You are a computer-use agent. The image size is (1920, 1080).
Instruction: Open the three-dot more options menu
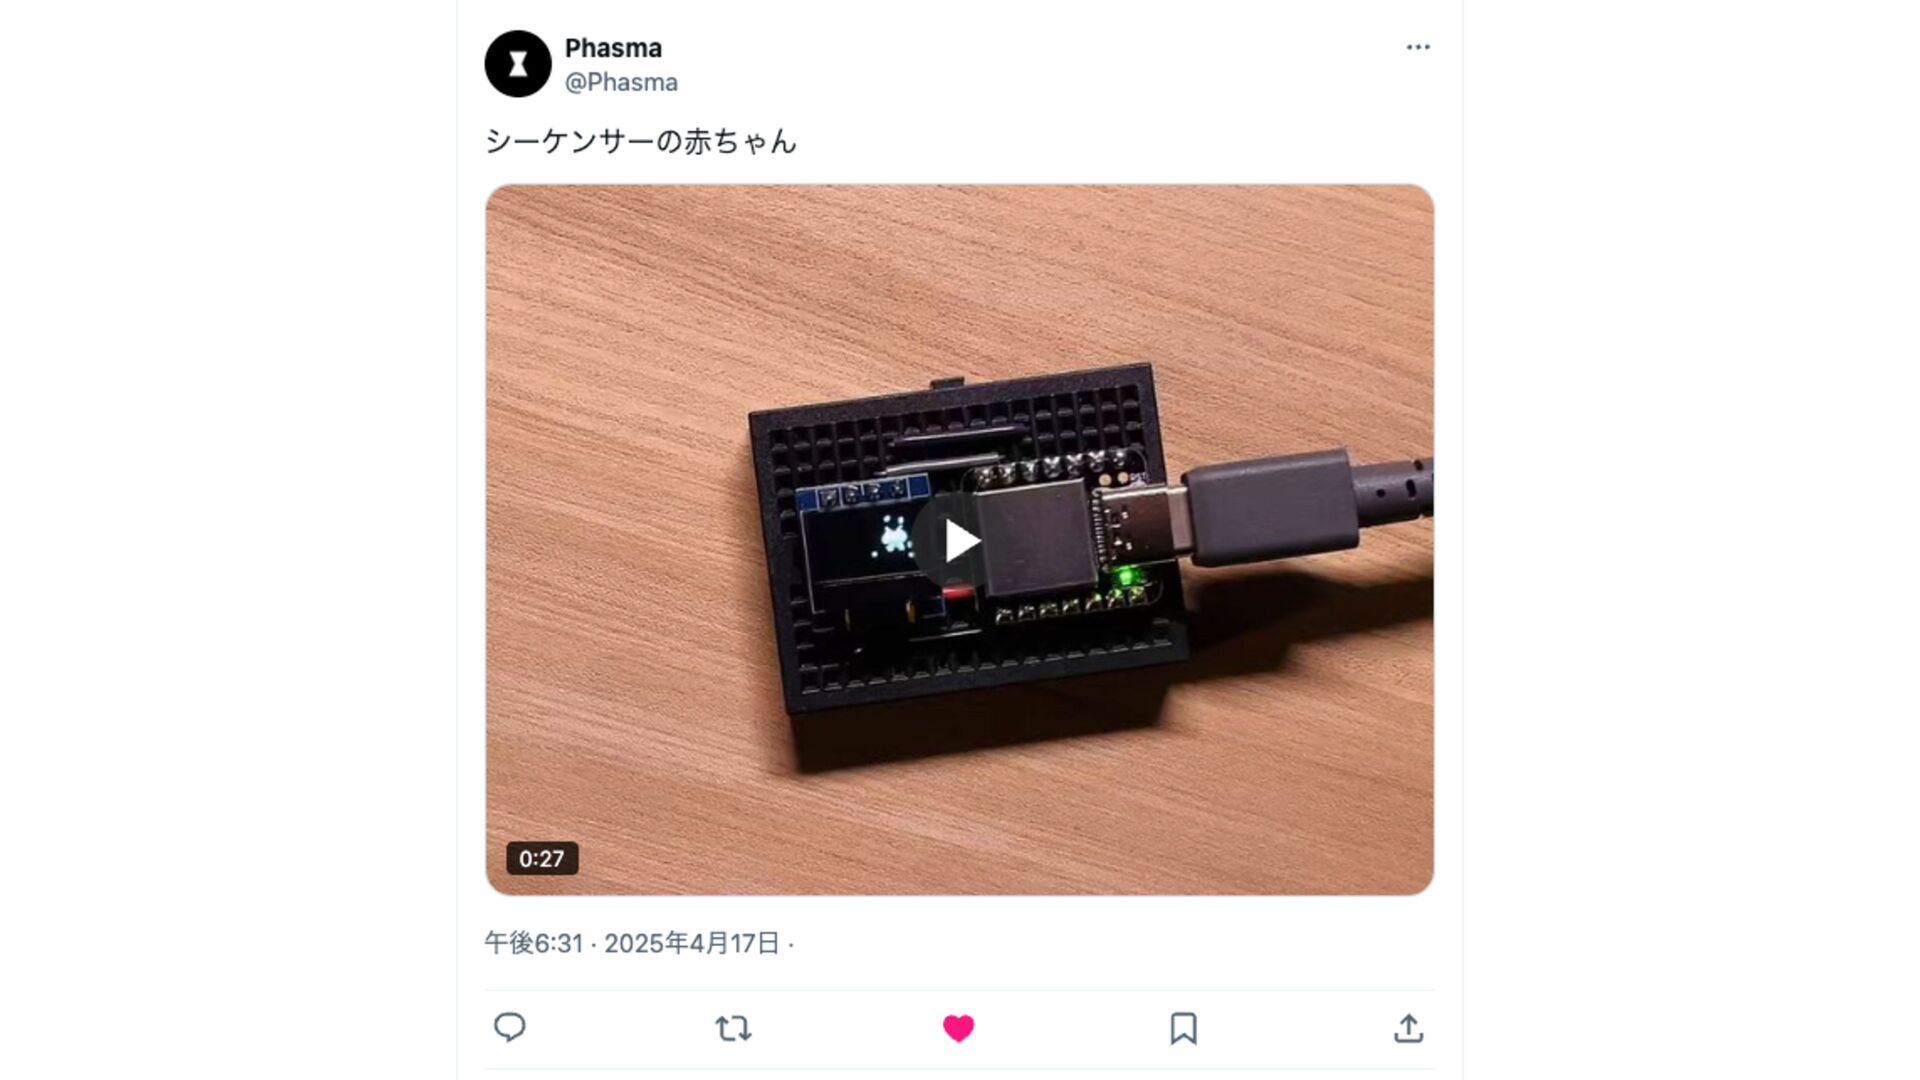(1418, 47)
